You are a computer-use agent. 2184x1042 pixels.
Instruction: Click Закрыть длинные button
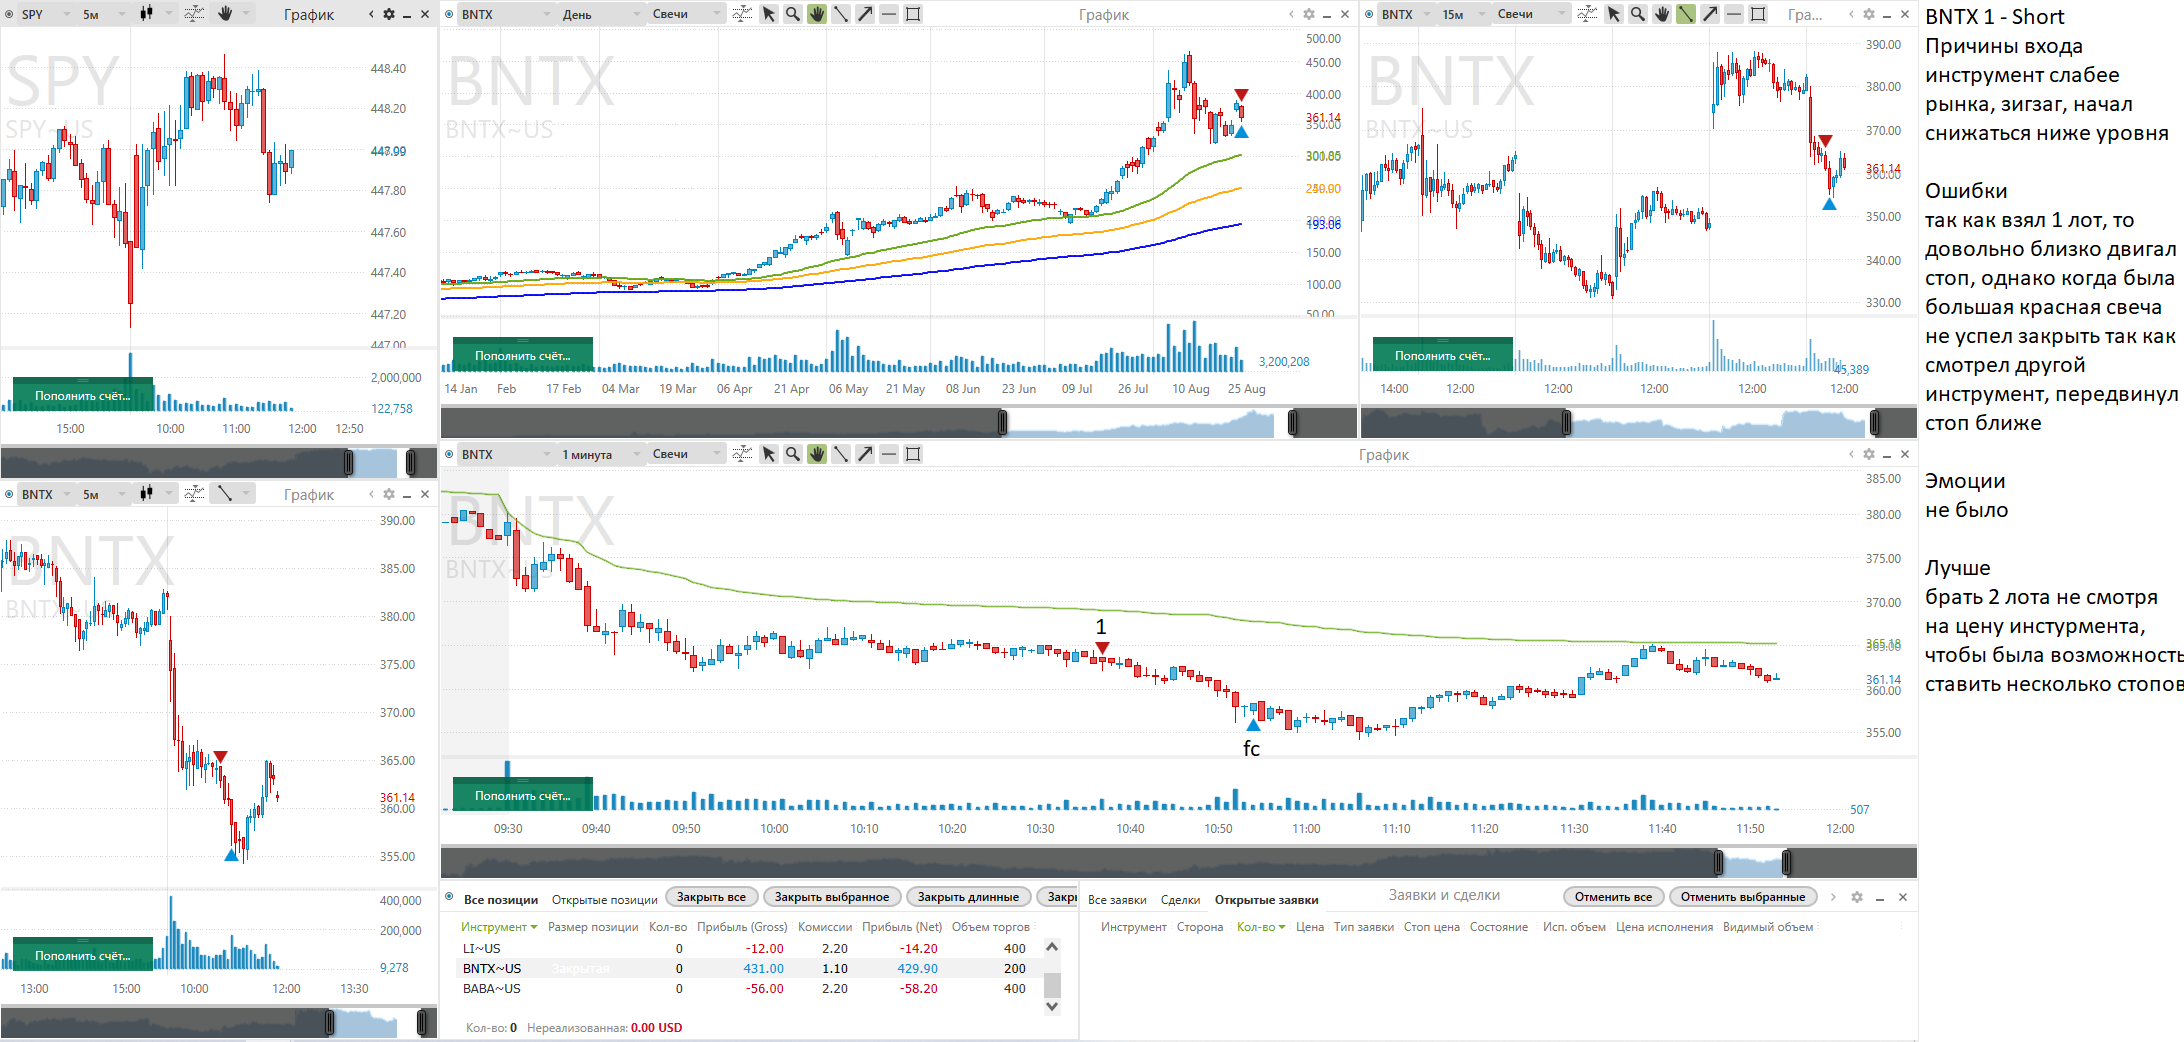coord(968,897)
